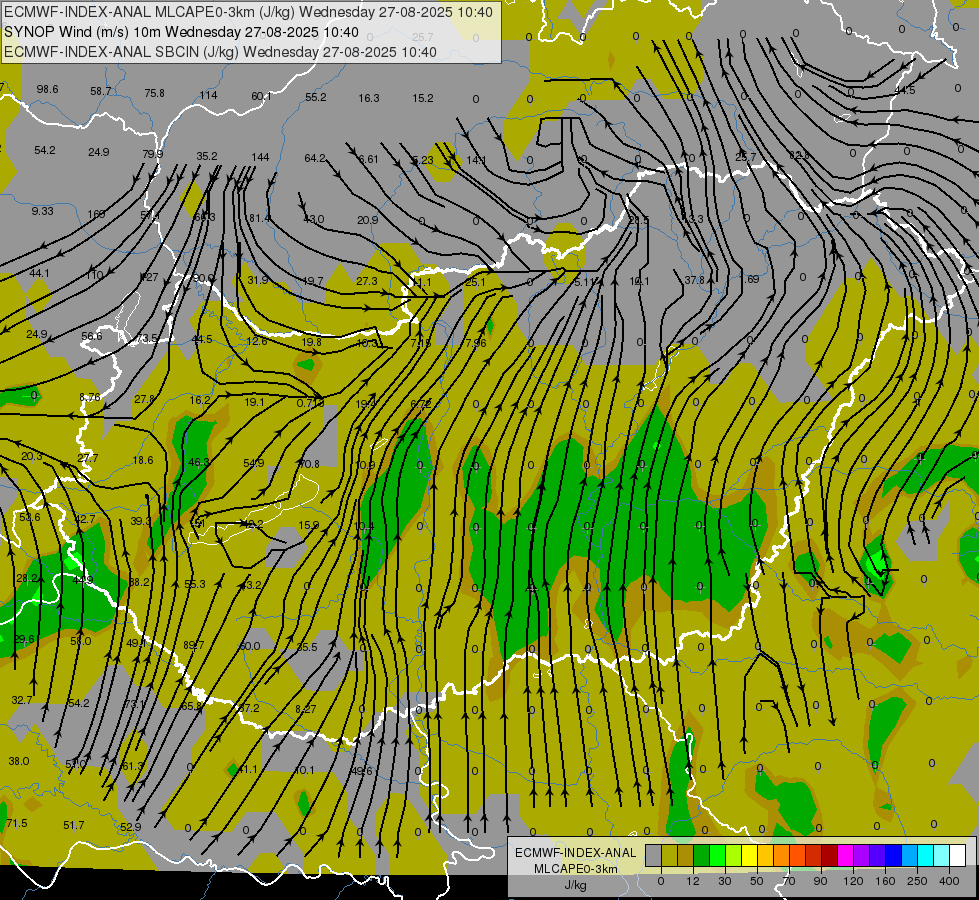Click the bright green legend swatch

pyautogui.click(x=717, y=856)
